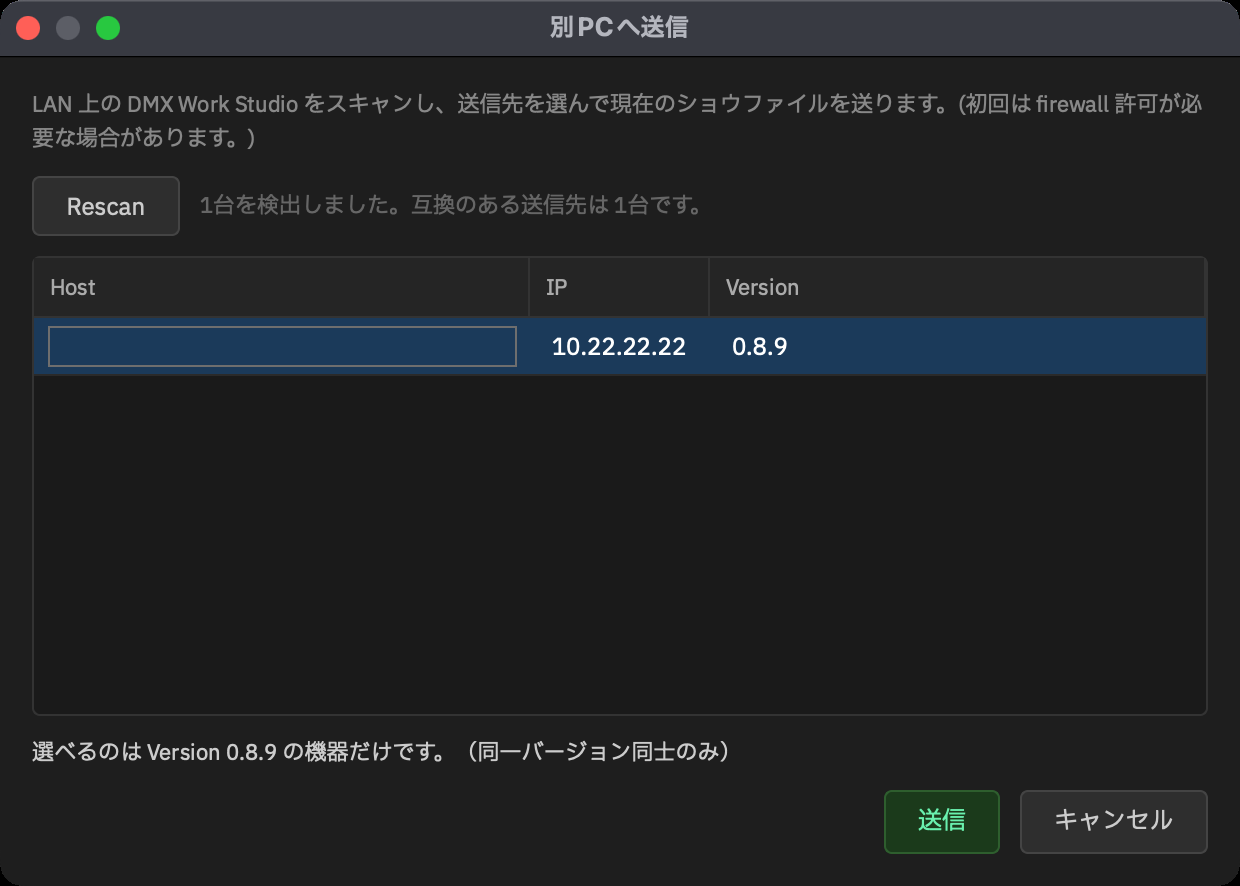Select the 10.22.22.22 IP cell
The width and height of the screenshot is (1240, 886).
(x=619, y=347)
